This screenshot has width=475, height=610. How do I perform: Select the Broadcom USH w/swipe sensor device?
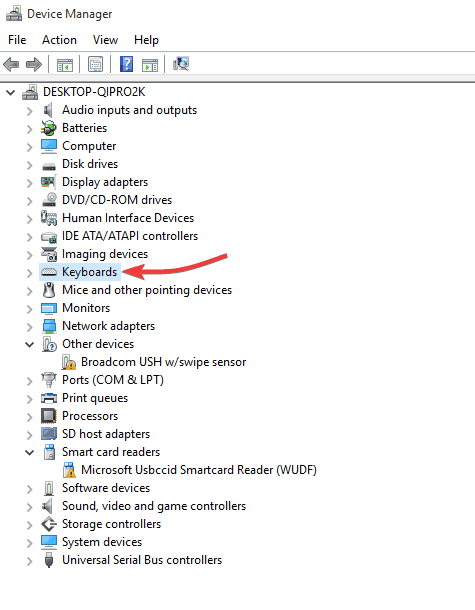tap(163, 362)
